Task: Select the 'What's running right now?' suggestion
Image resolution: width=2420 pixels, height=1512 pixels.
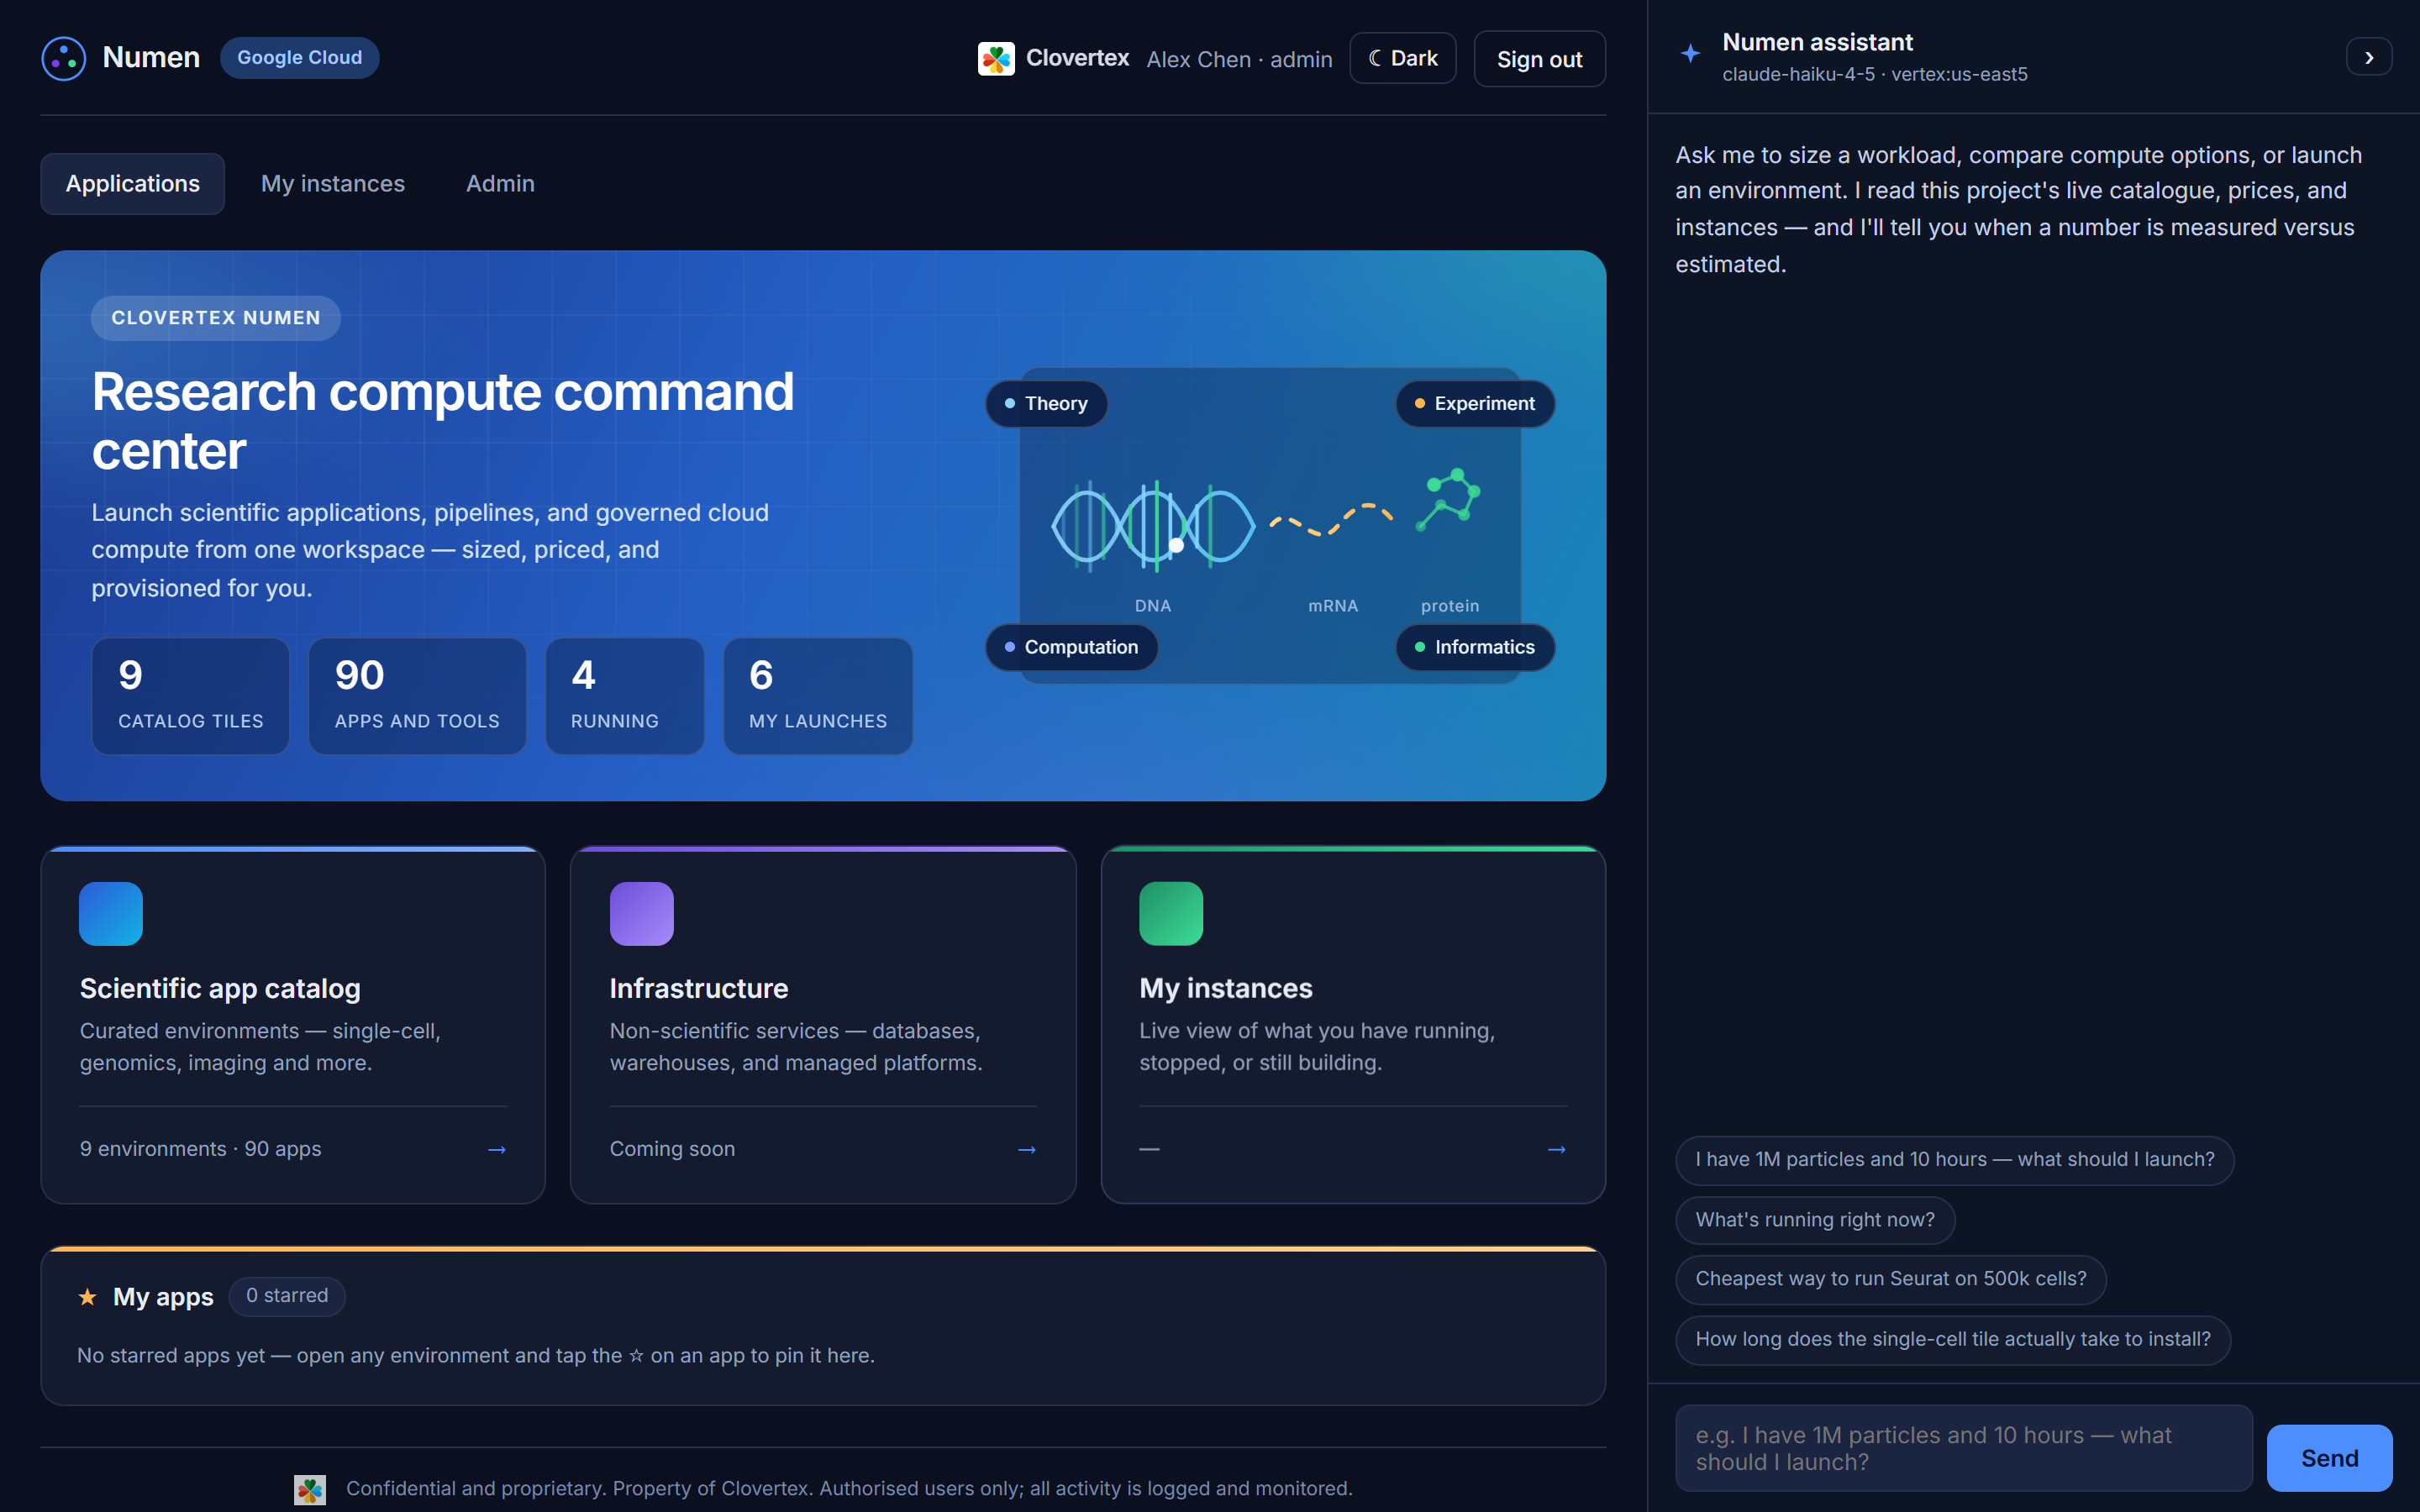Action: [x=1815, y=1220]
